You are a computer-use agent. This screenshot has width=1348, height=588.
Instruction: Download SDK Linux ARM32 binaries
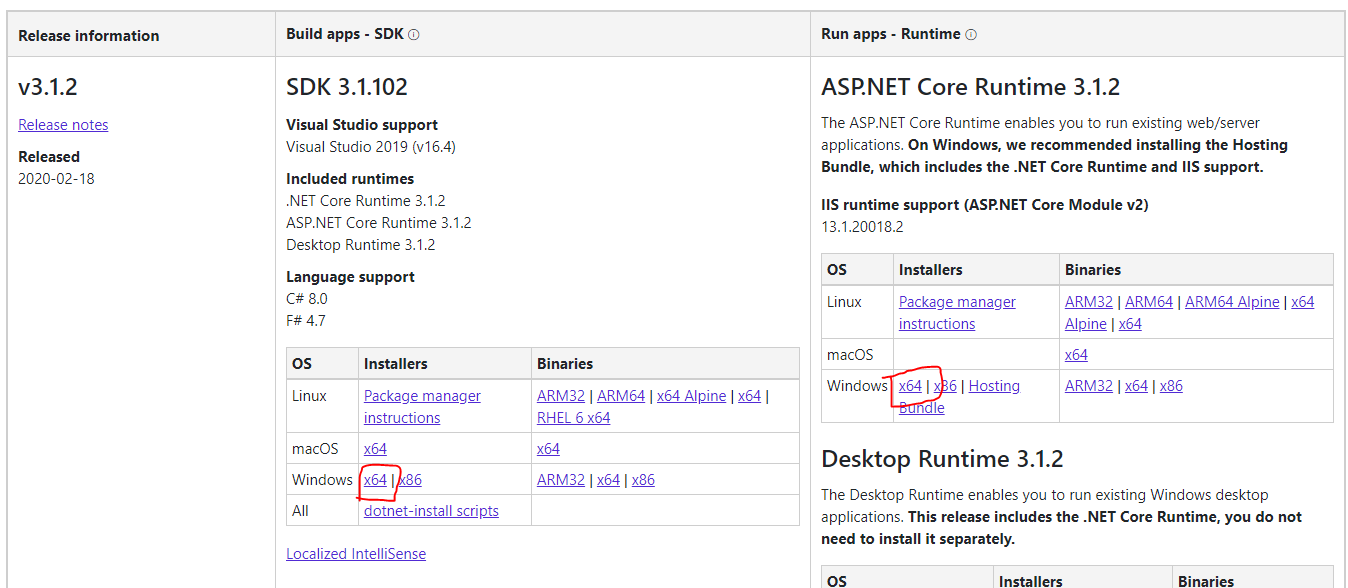pos(561,396)
